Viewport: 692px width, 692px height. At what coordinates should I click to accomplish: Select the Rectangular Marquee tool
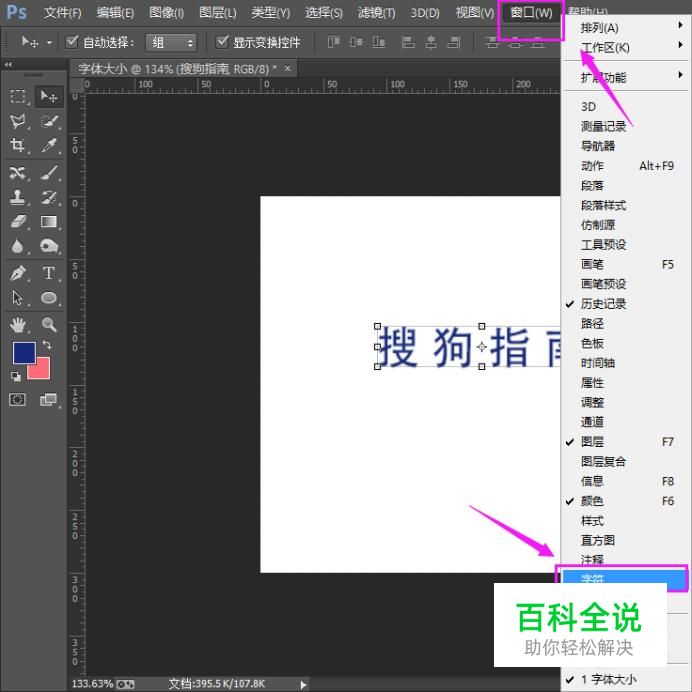[18, 96]
